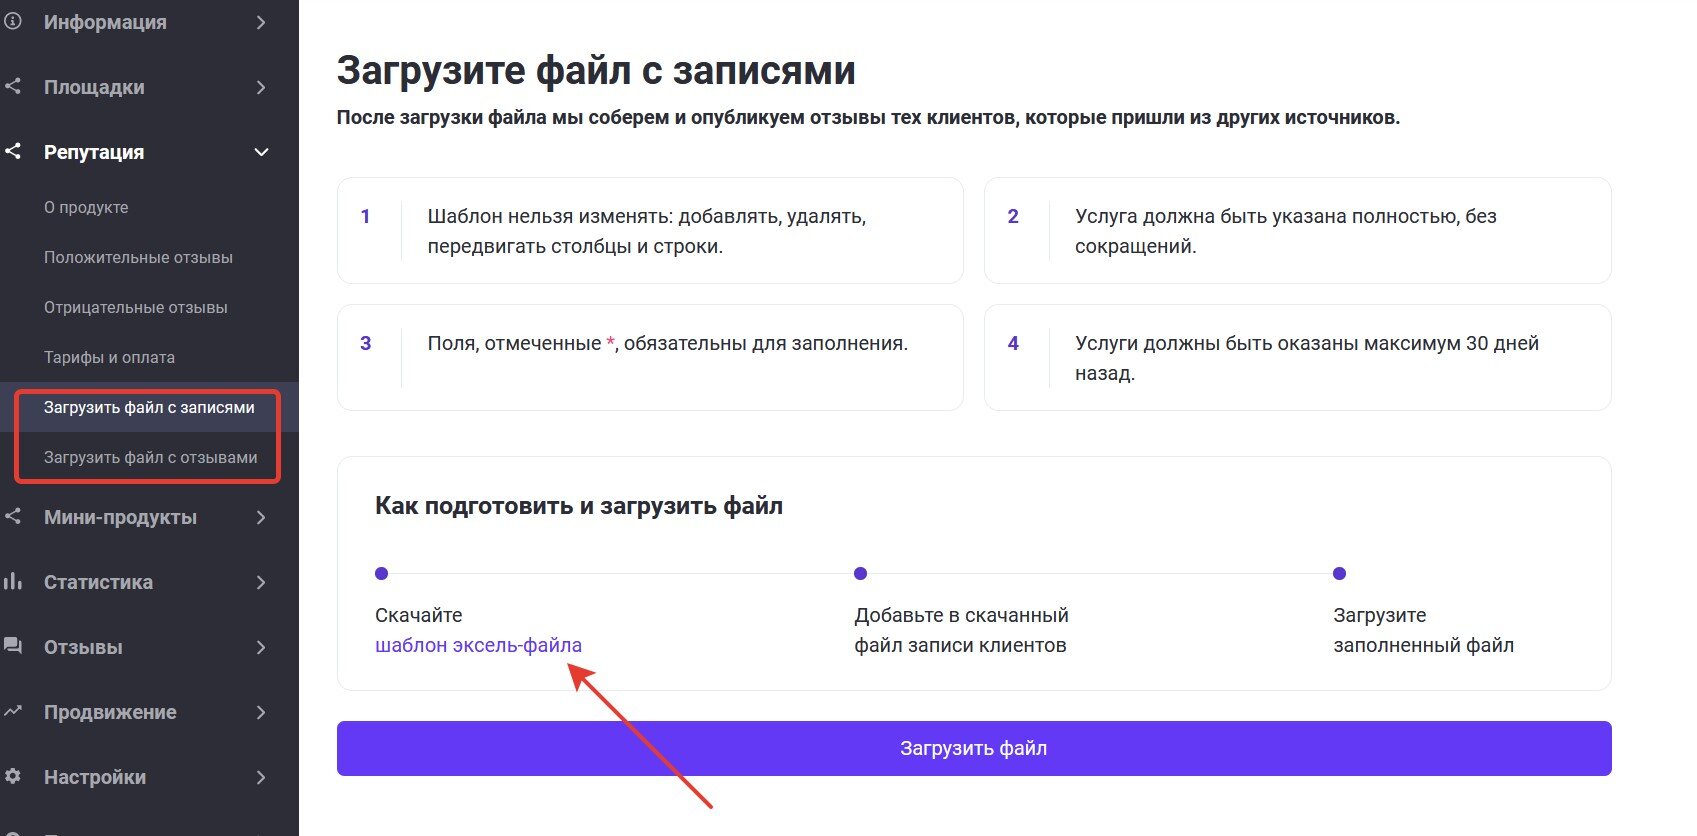Click rule card text Услуги должны быть оказаны максимум 30 дней

tap(1307, 358)
